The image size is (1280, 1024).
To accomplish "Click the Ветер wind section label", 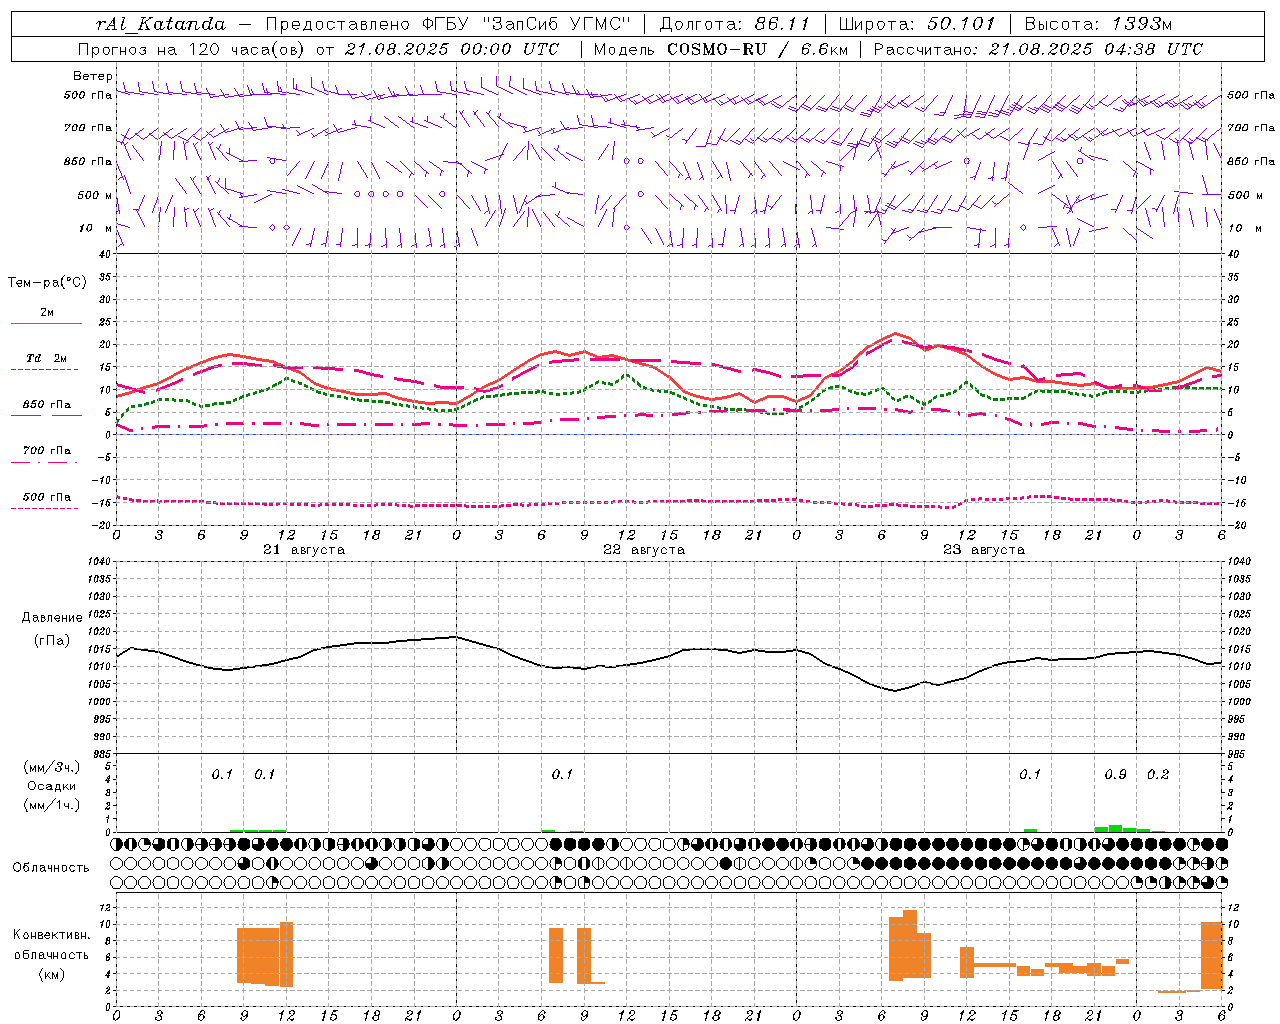I will (92, 76).
